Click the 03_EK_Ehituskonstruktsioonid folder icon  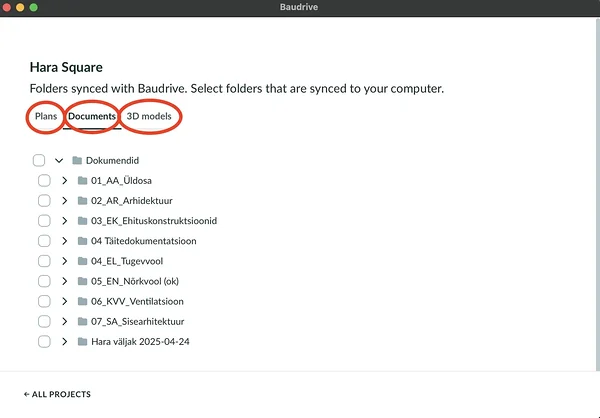82,221
